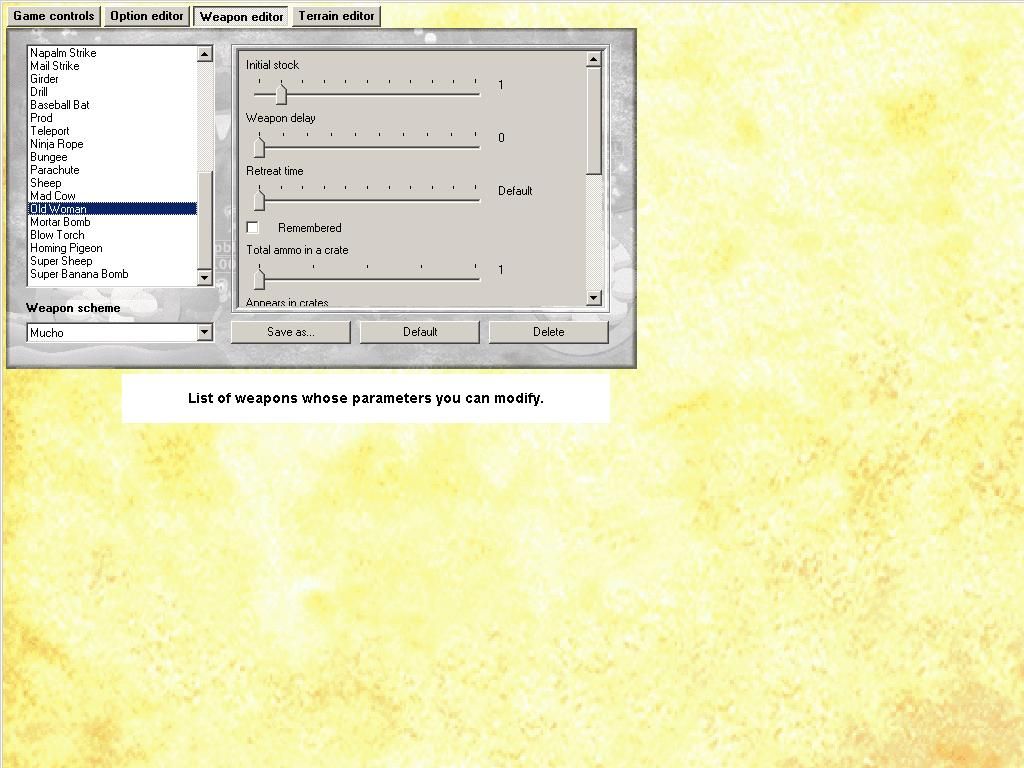The width and height of the screenshot is (1024, 768).
Task: Click the Initial stock slider handle
Action: 281,94
